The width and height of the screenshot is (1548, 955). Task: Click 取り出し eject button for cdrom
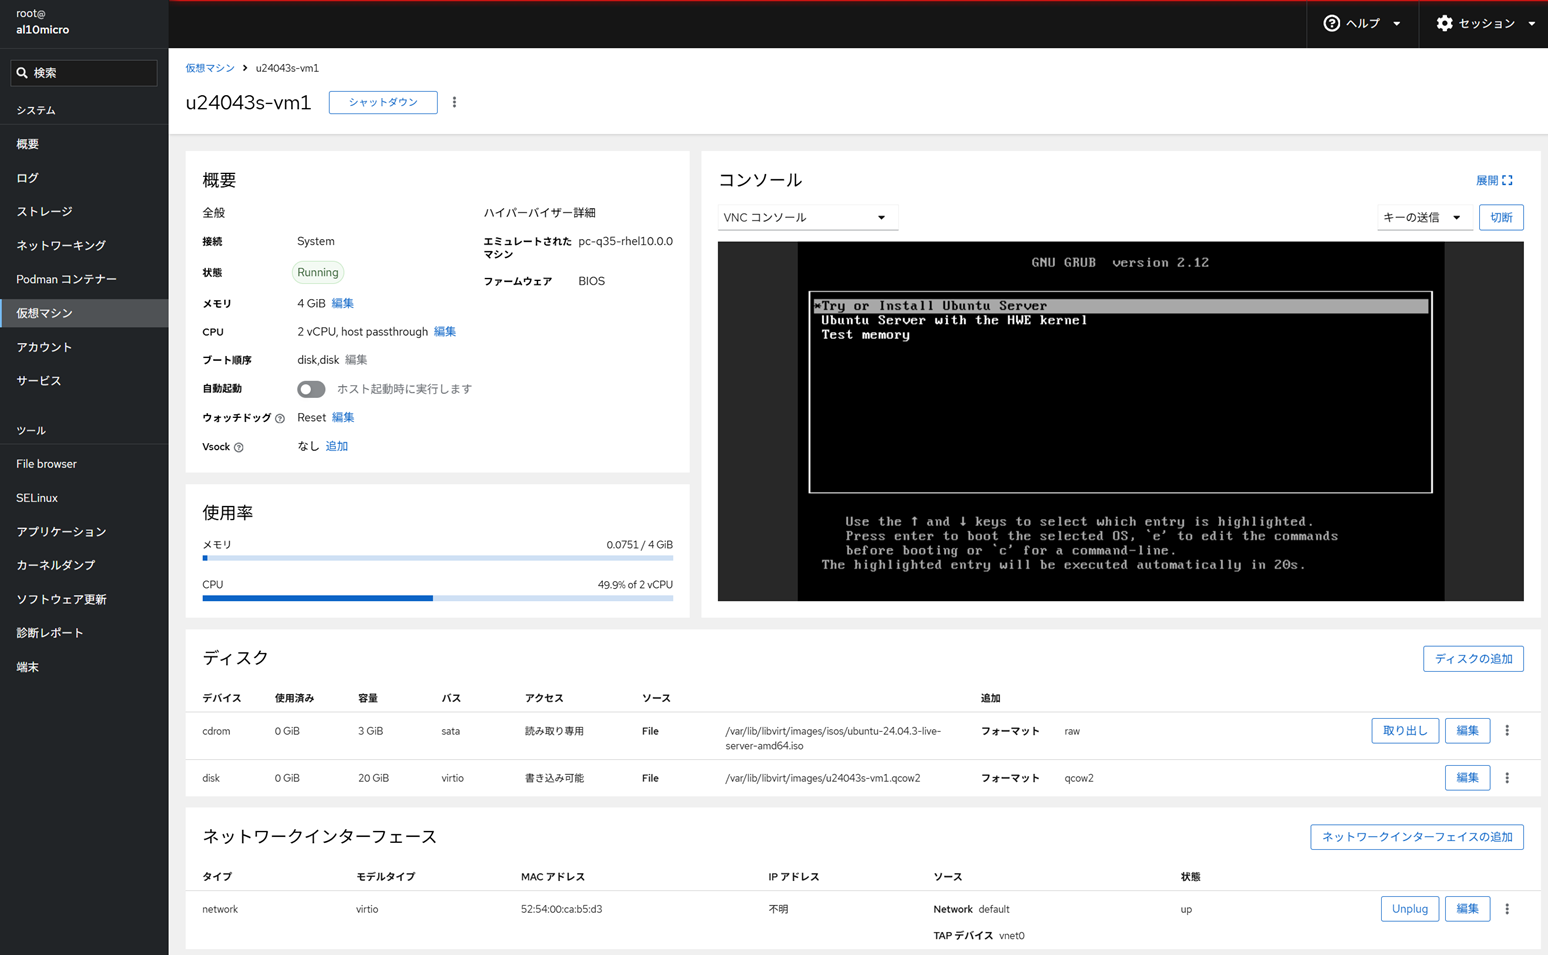tap(1405, 731)
